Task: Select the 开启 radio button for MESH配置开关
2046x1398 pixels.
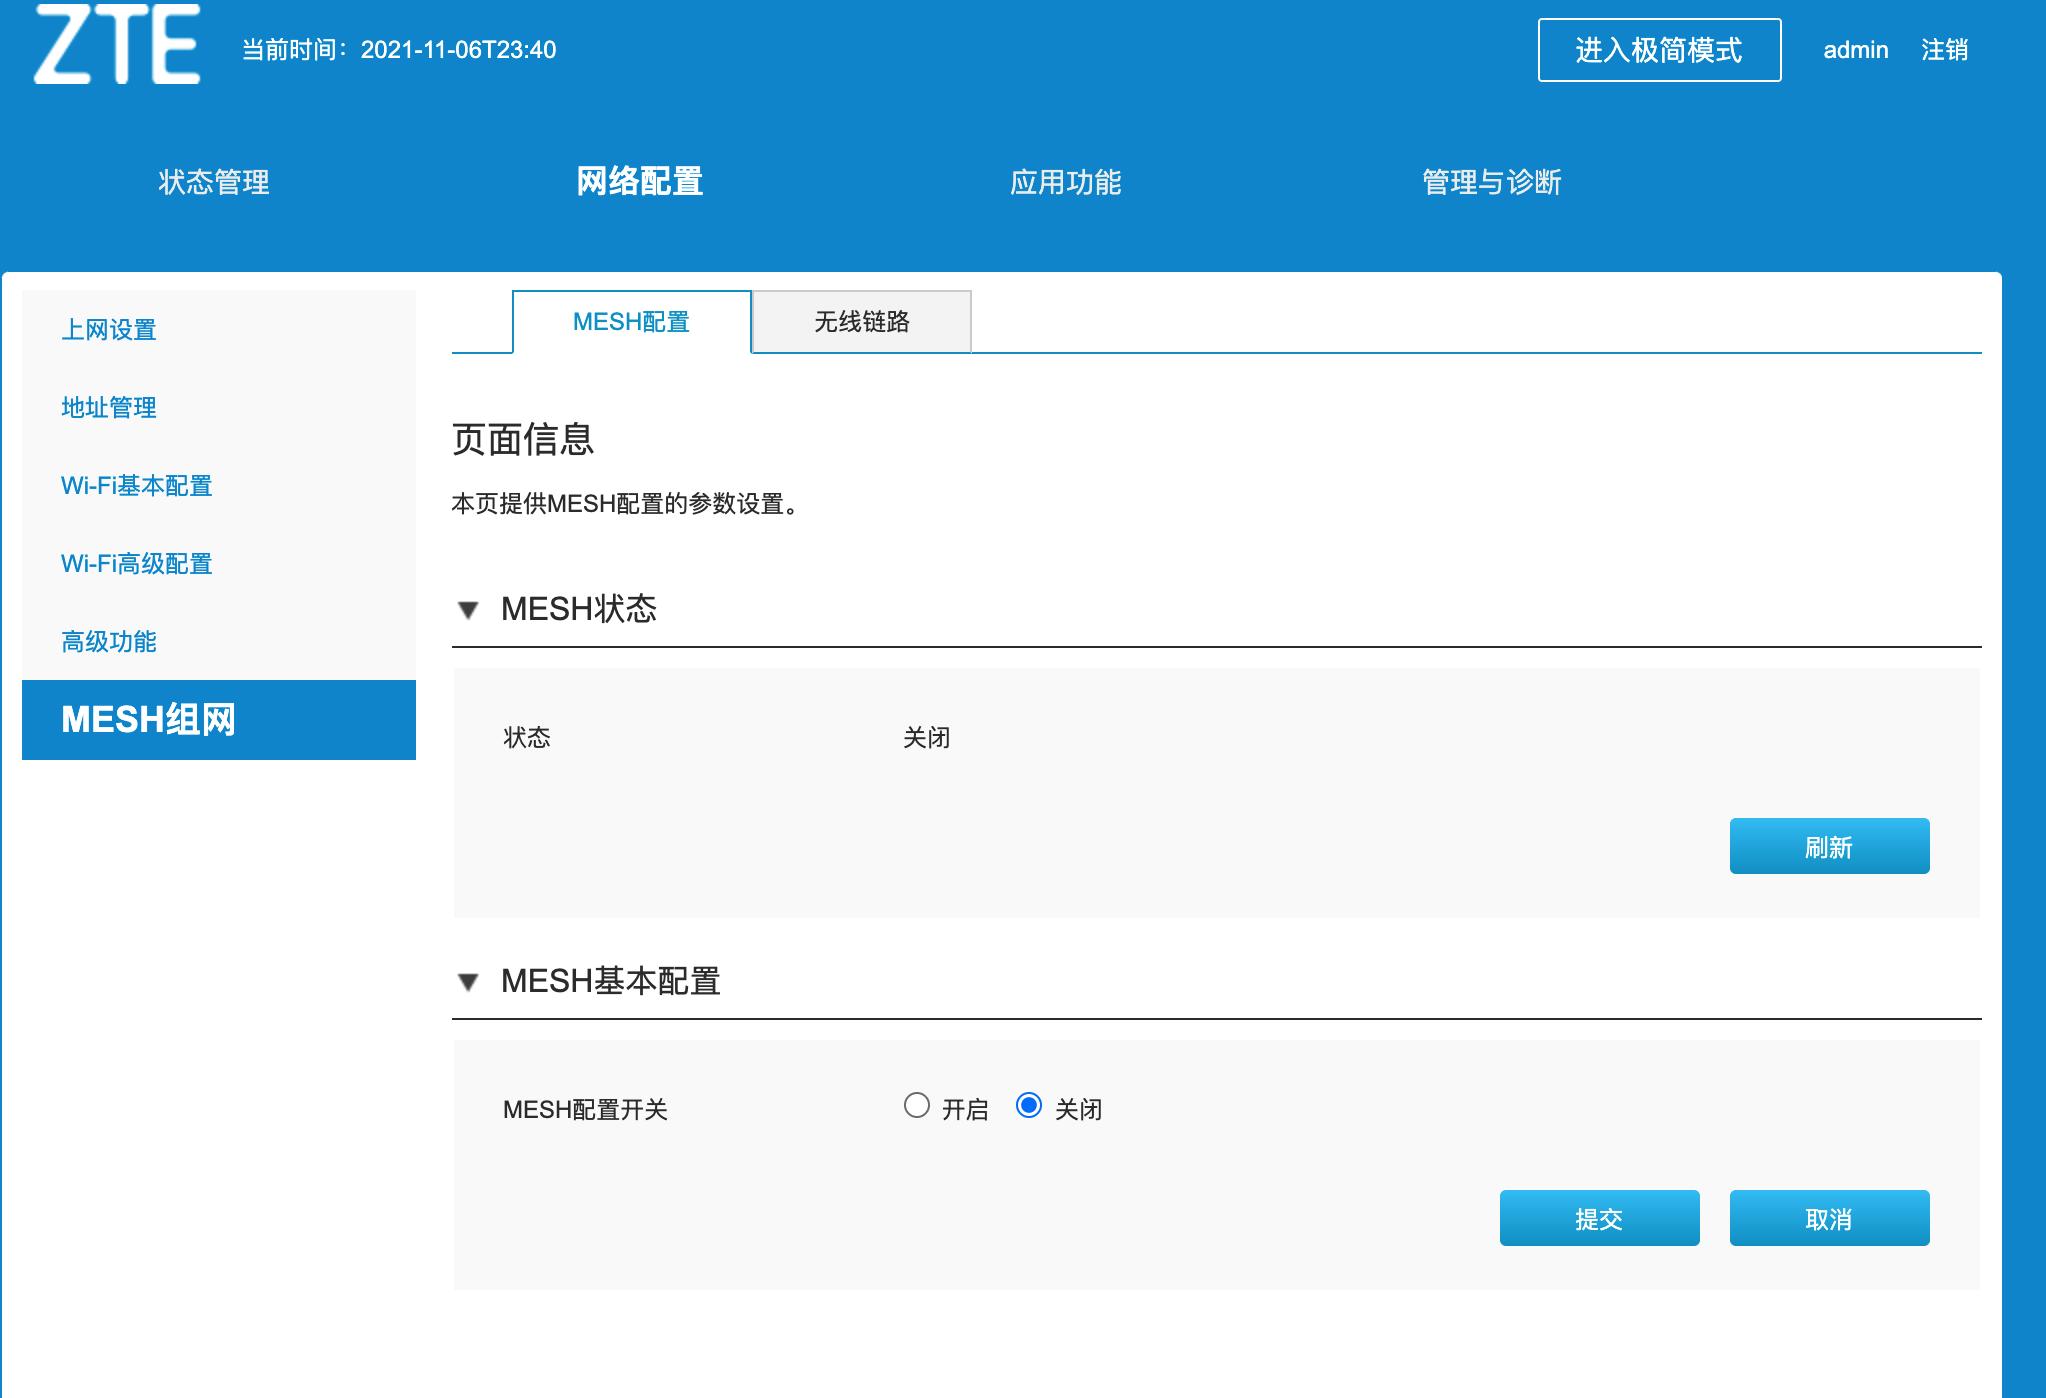Action: tap(916, 1108)
